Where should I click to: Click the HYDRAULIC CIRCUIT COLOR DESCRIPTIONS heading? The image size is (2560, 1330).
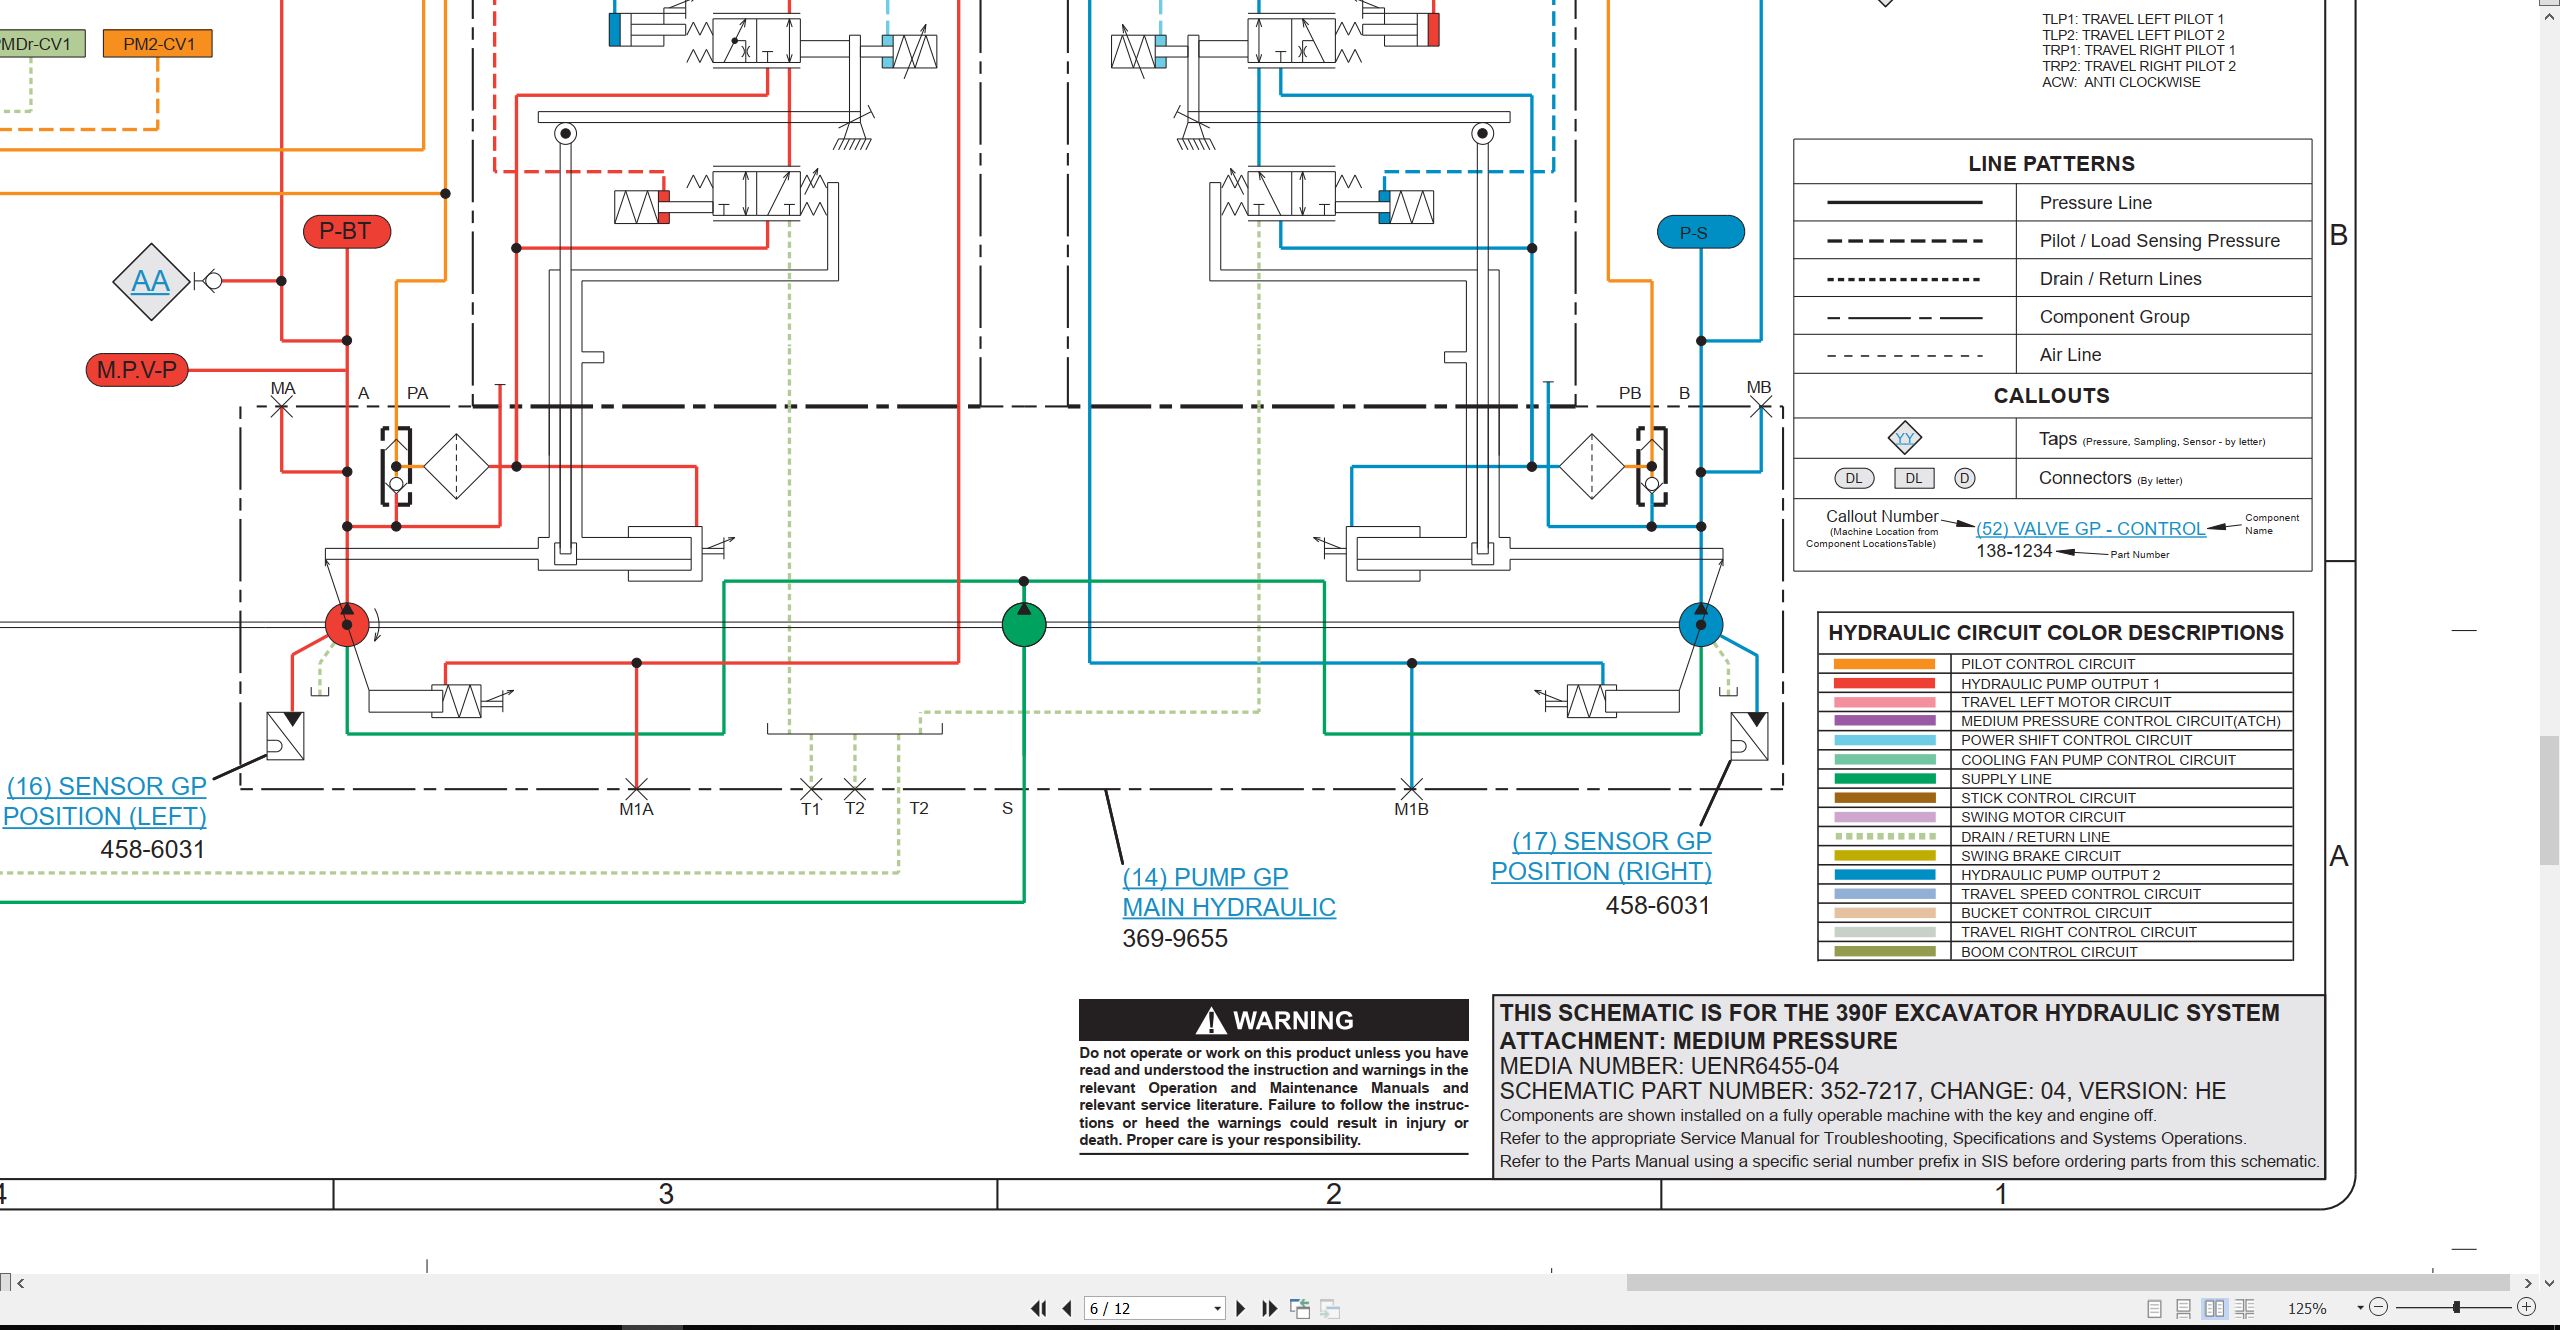click(2055, 633)
